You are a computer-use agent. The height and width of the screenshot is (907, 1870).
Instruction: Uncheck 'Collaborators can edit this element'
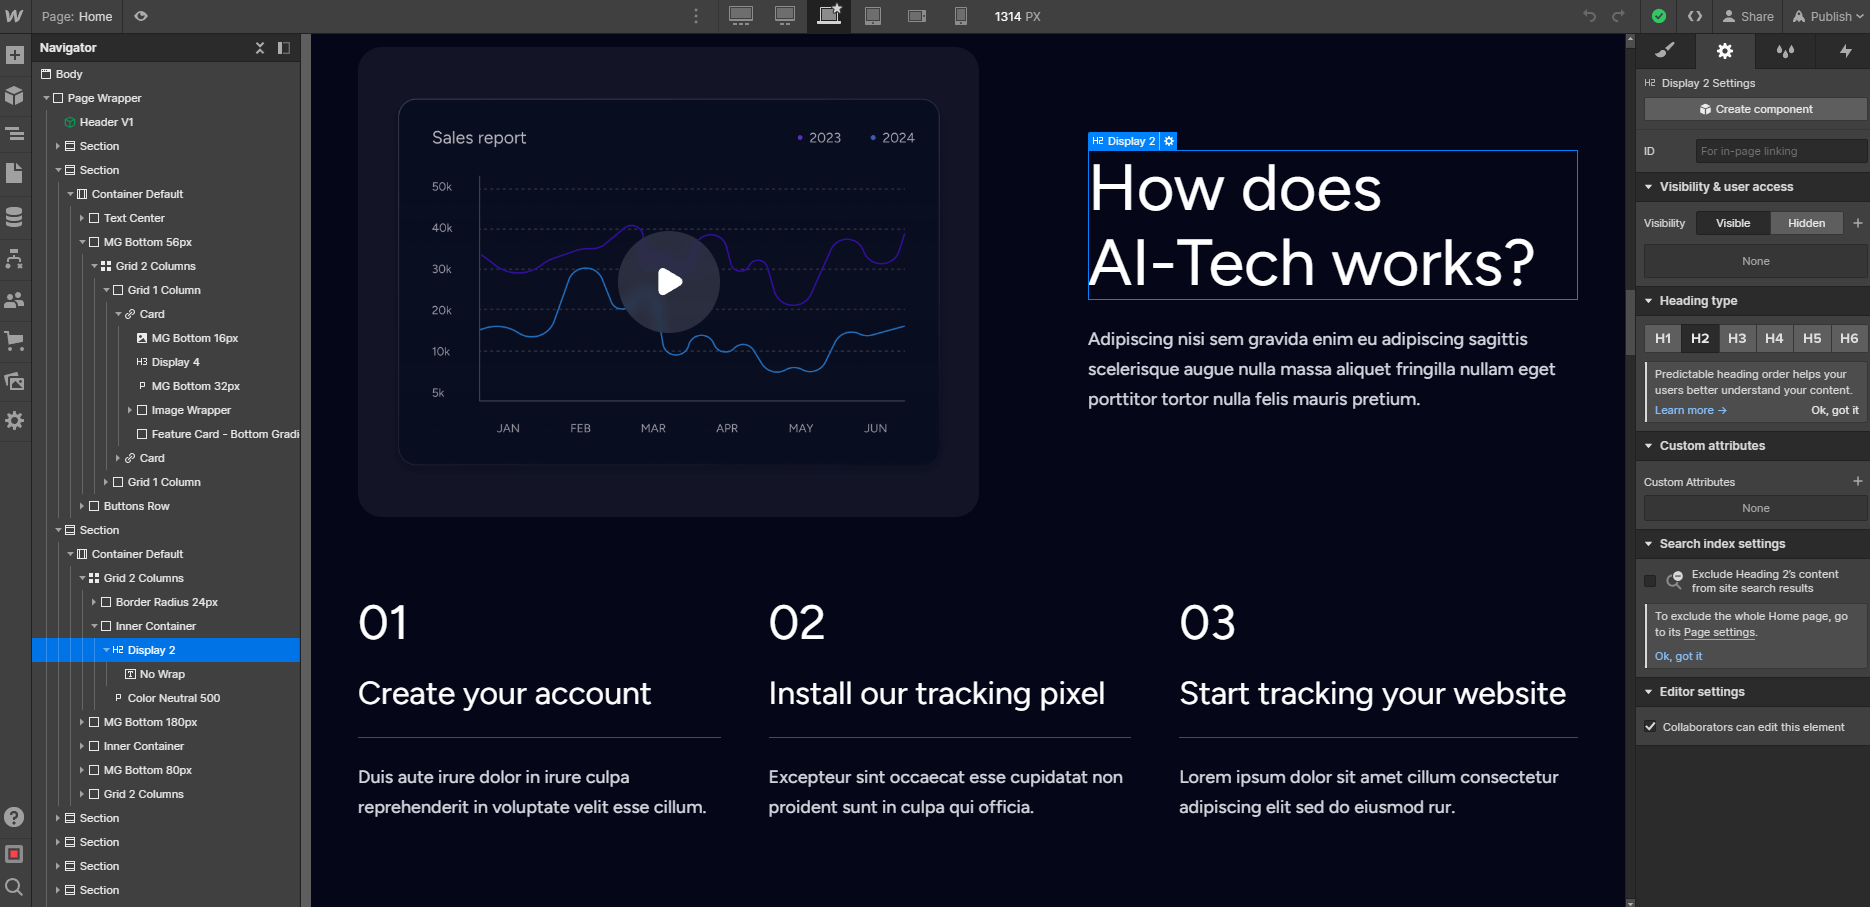1651,727
